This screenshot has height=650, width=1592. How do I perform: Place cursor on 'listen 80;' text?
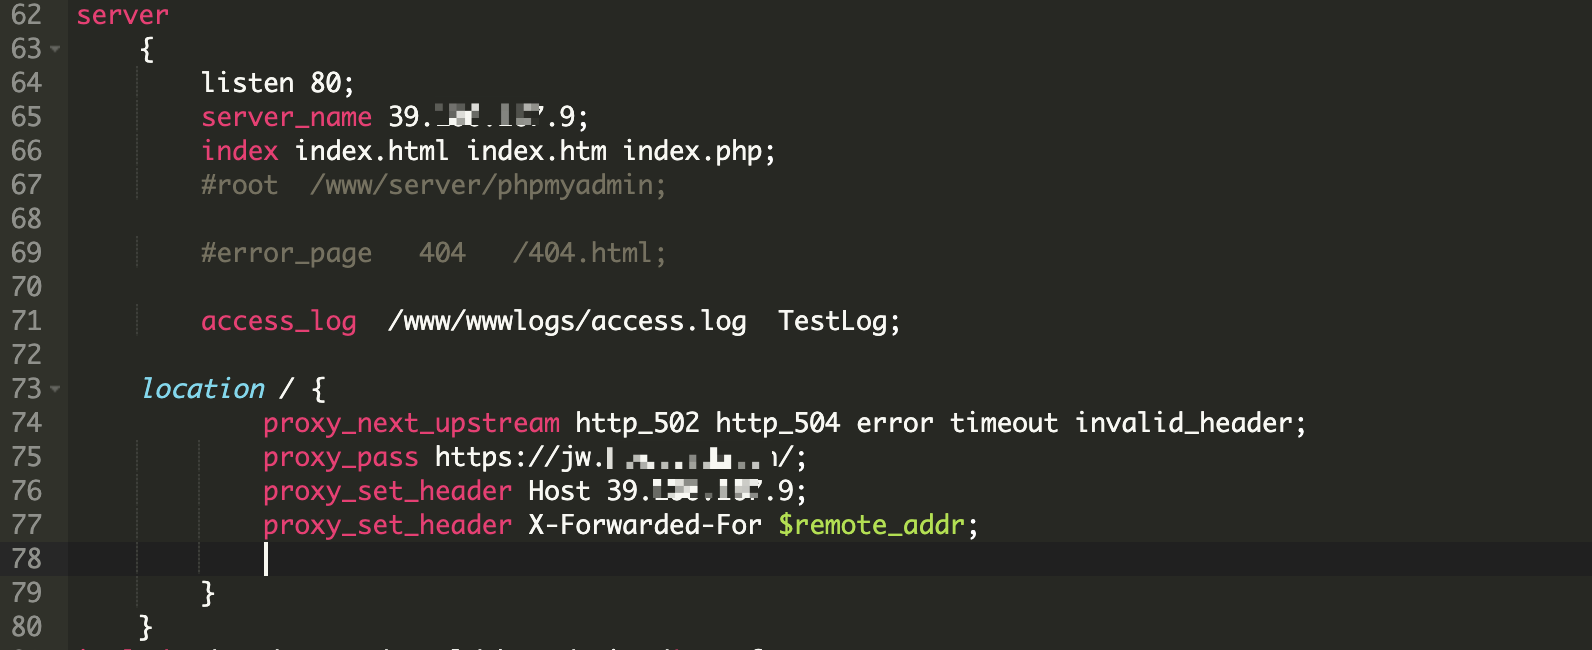click(277, 83)
